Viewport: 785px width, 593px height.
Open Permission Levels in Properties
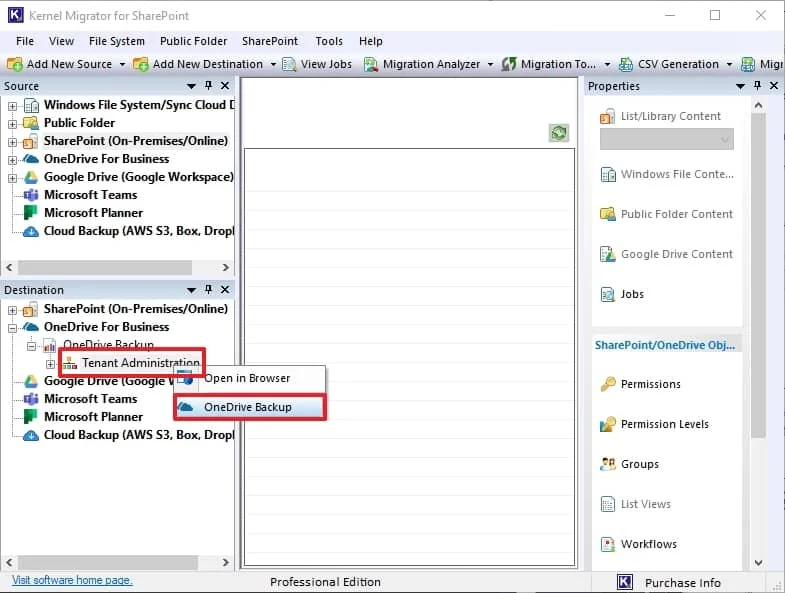point(654,424)
